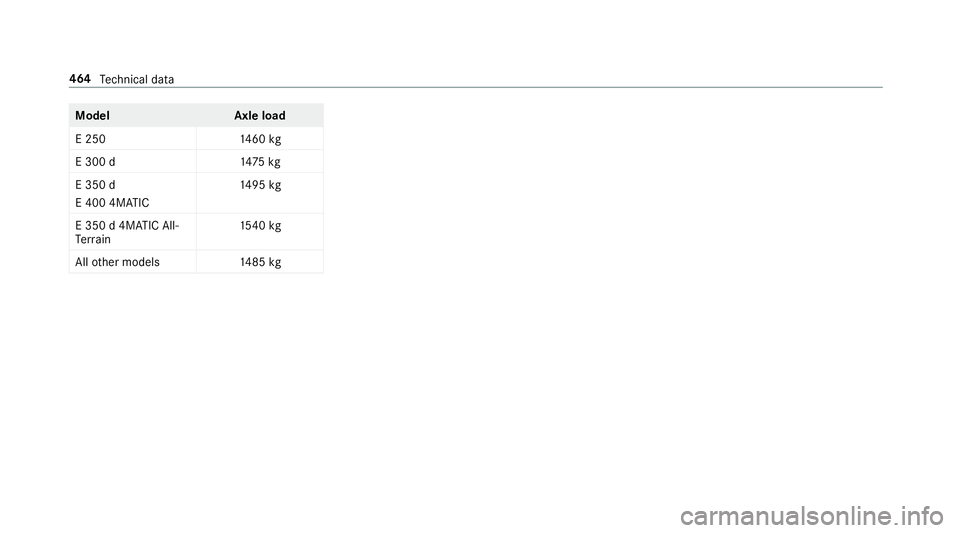Open the carmanualsonline.info watermark link
The height and width of the screenshot is (533, 960).
point(811,516)
